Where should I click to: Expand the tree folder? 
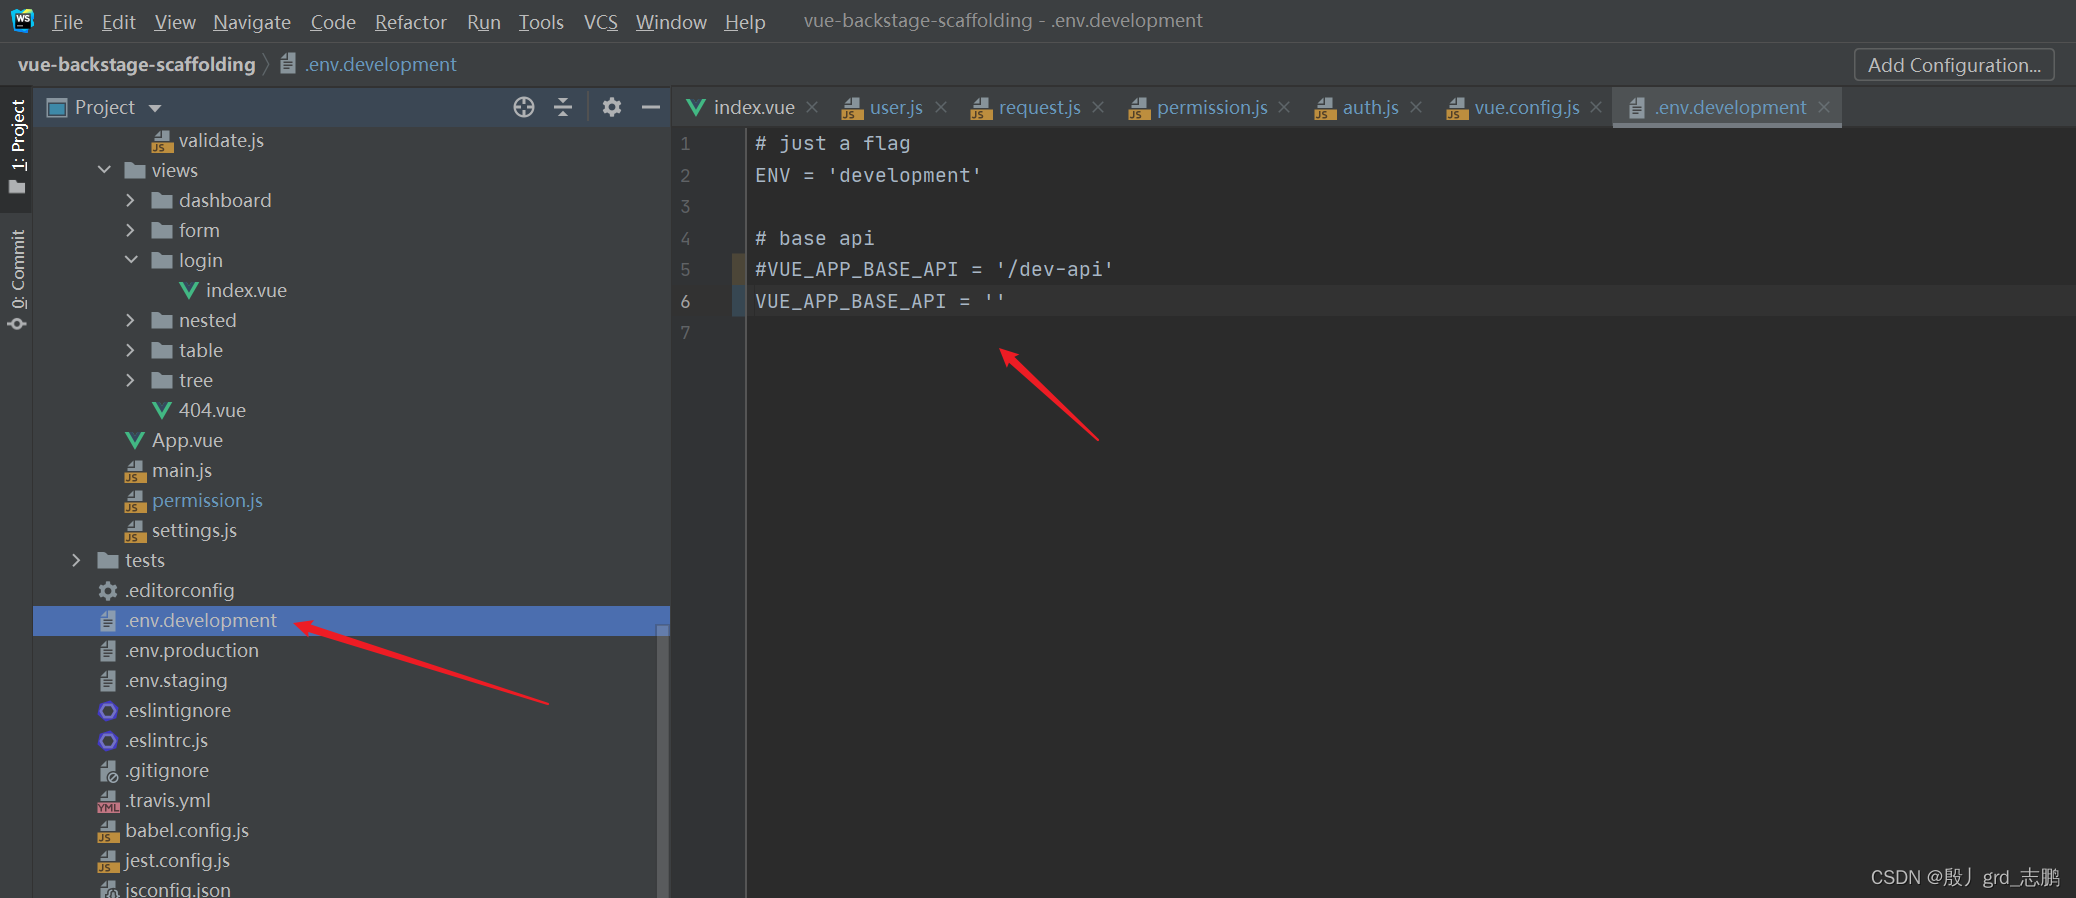pyautogui.click(x=130, y=380)
